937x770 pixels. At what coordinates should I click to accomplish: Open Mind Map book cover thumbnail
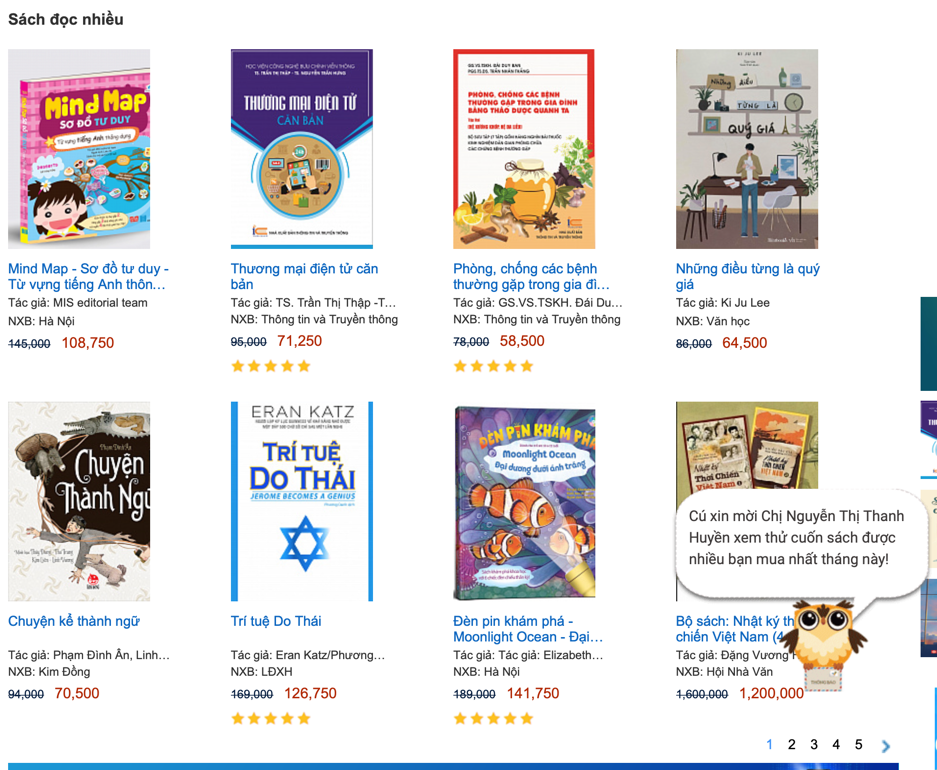79,149
